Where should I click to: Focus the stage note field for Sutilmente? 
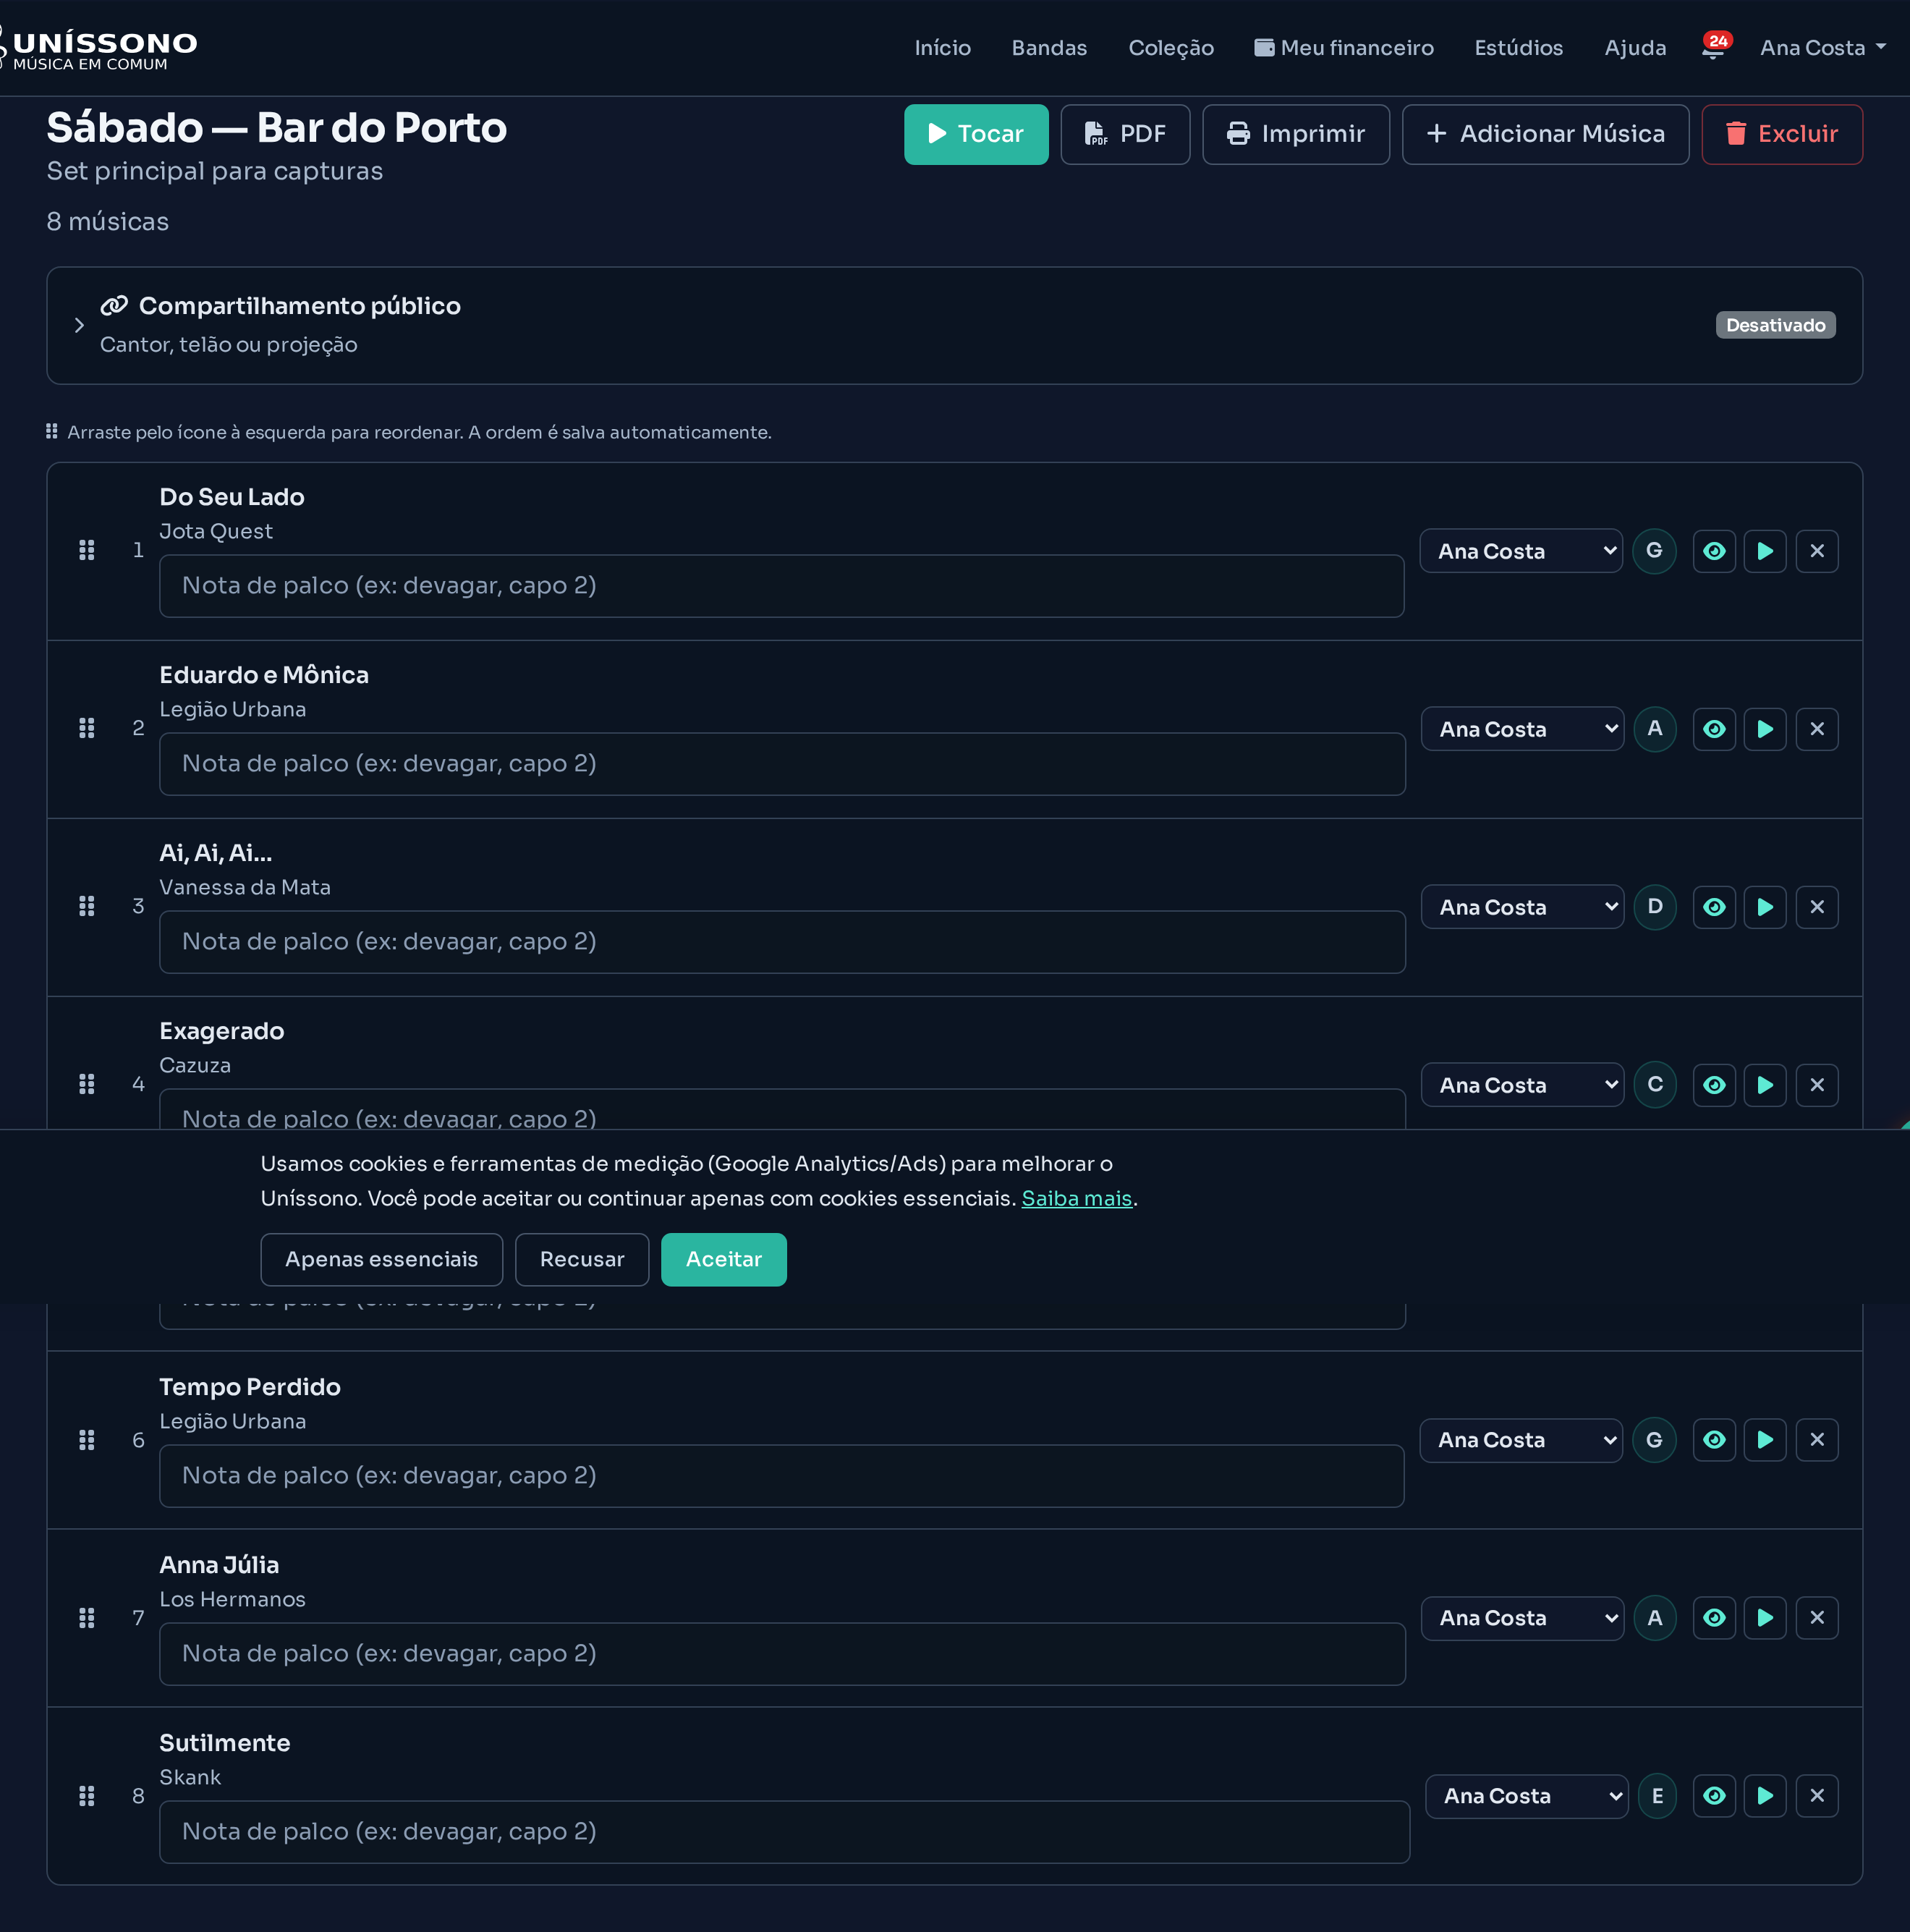(x=785, y=1832)
